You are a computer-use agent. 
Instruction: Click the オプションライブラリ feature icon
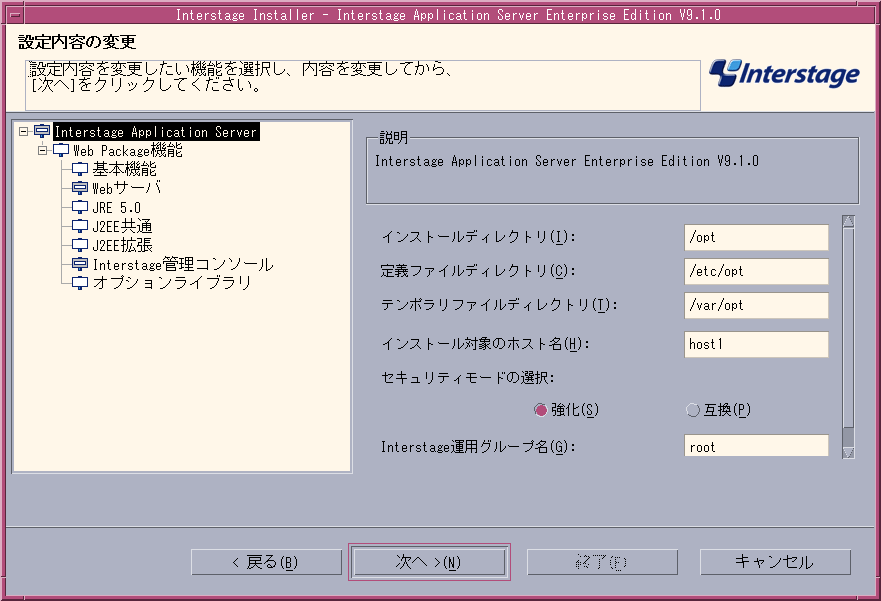coord(80,283)
